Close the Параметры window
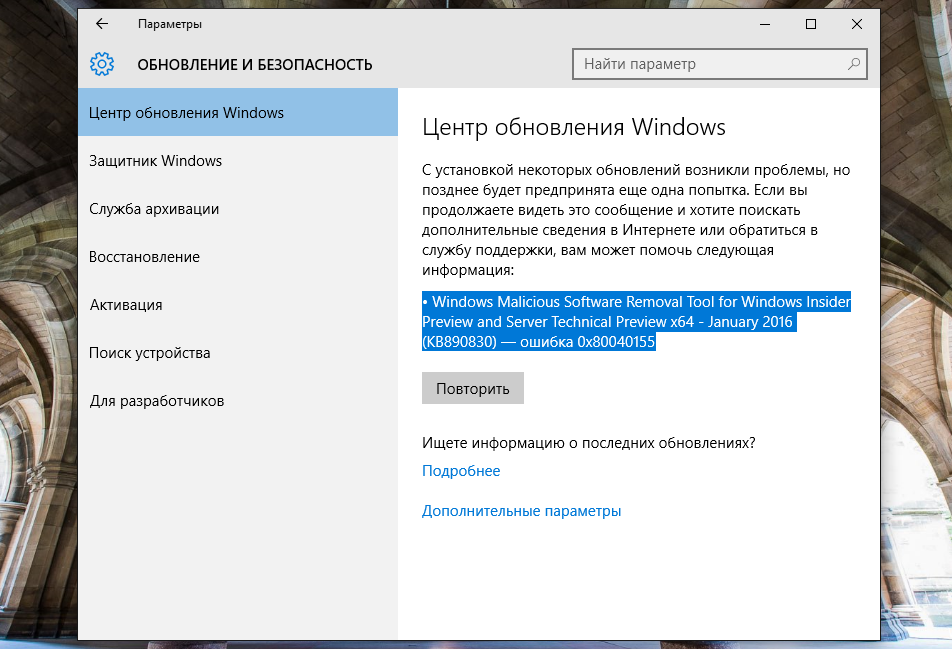This screenshot has width=952, height=649. click(x=857, y=24)
